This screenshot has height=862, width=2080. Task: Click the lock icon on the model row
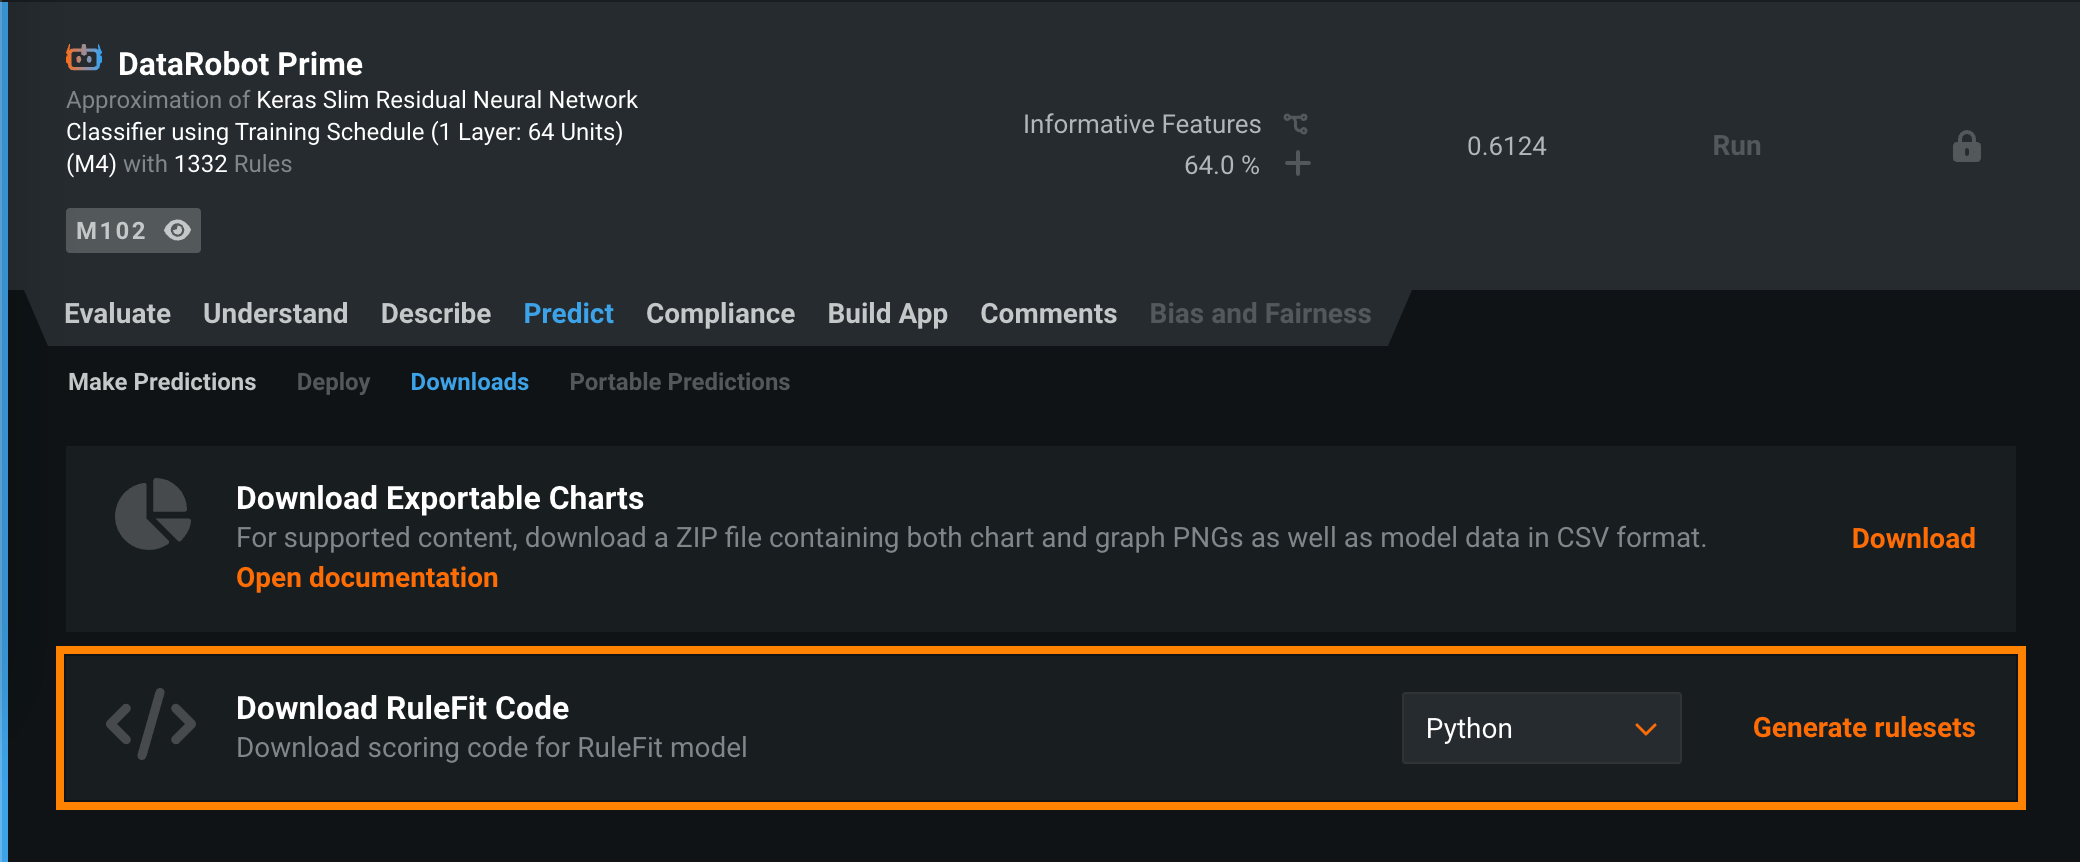1966,147
